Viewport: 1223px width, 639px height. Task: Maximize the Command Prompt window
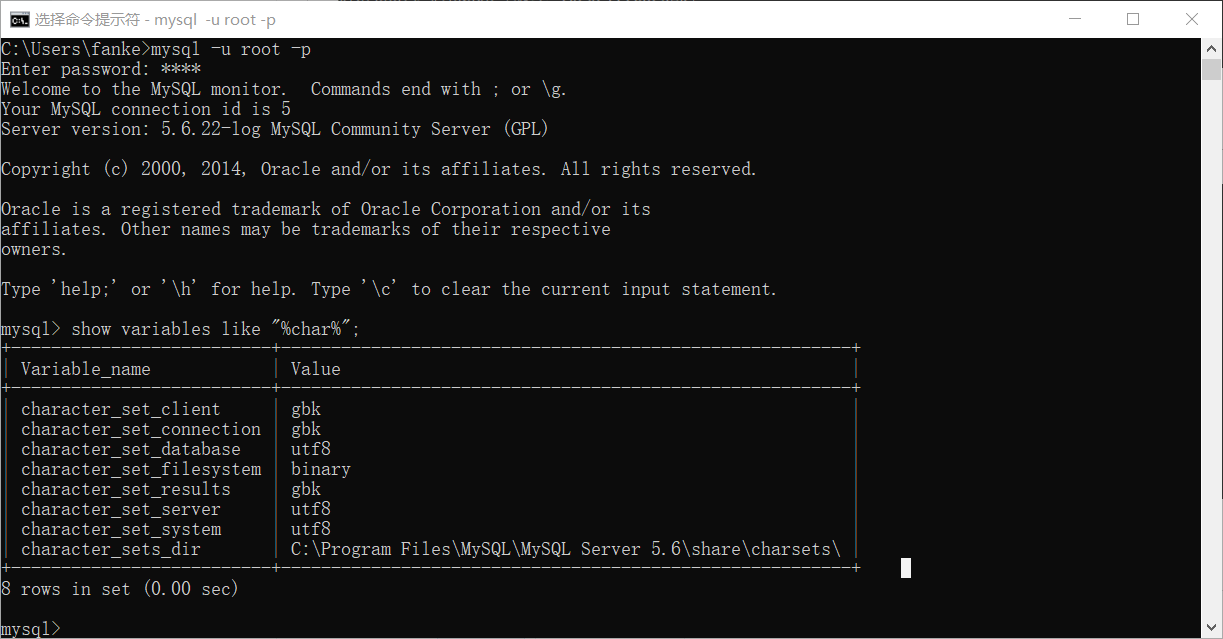(1133, 19)
